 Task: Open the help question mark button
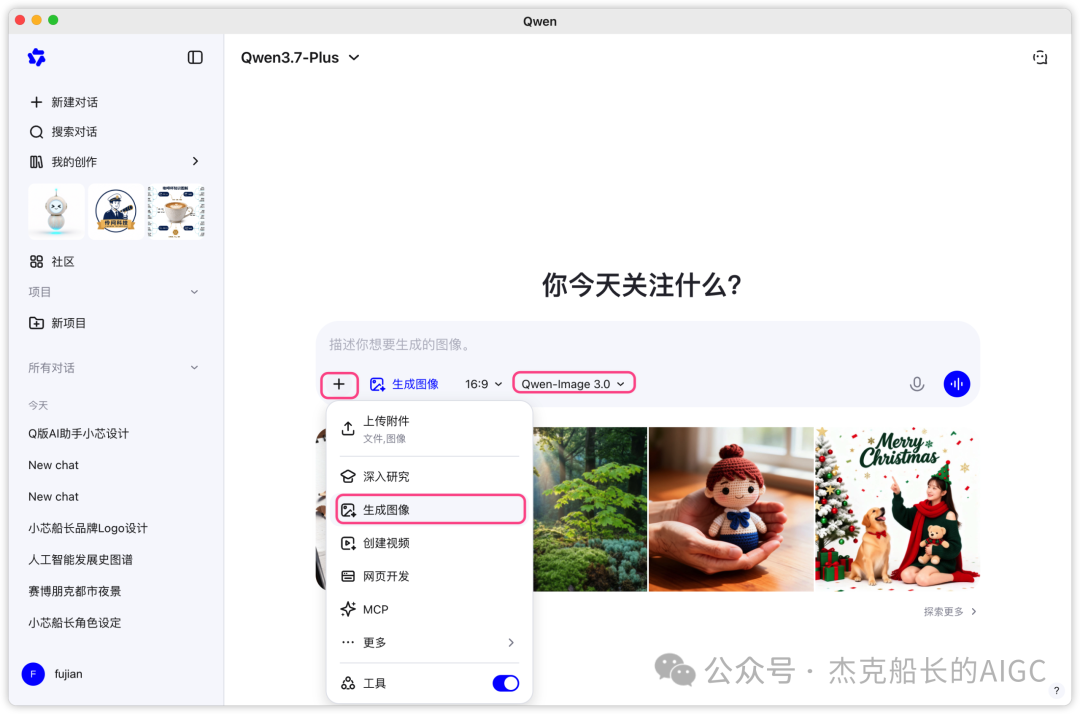(1056, 691)
